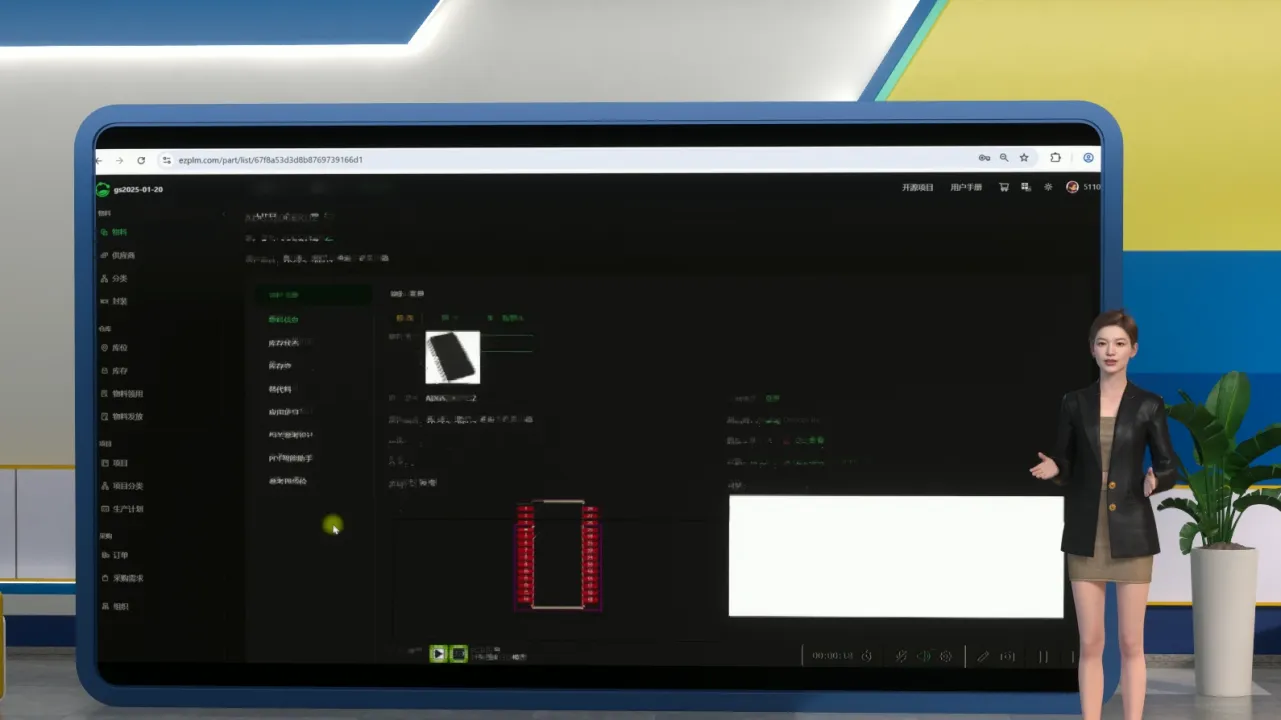The height and width of the screenshot is (720, 1281).
Task: Go to 供应商 in sidebar
Action: [x=122, y=255]
